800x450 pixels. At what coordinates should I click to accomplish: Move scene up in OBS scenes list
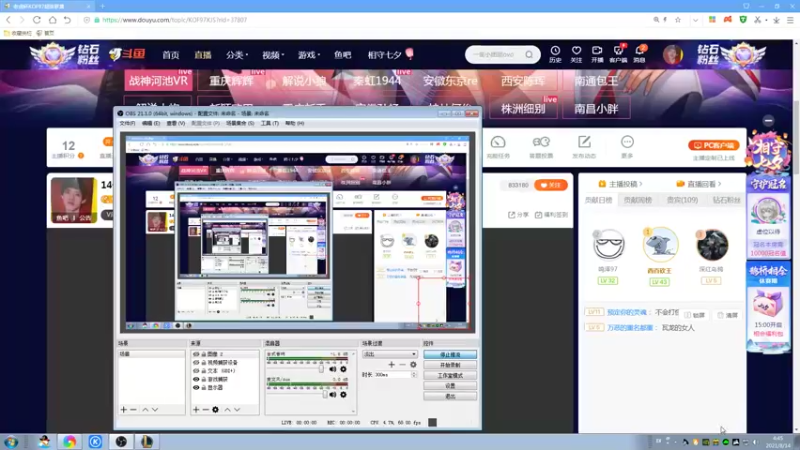(x=145, y=410)
